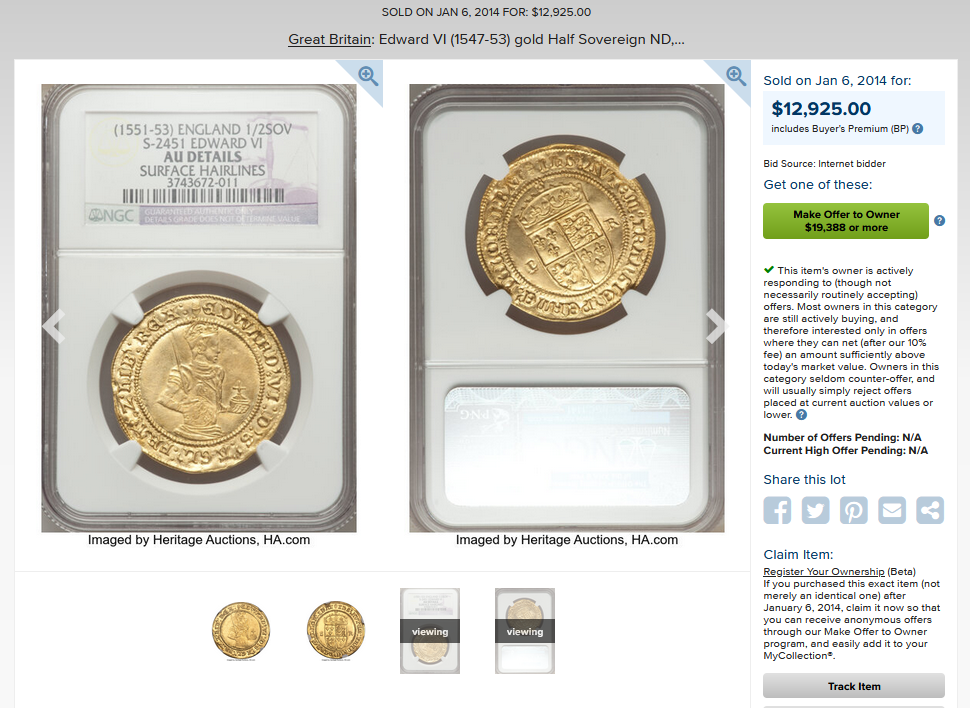
Task: Open help icon after owner offers paragraph
Action: tap(802, 415)
